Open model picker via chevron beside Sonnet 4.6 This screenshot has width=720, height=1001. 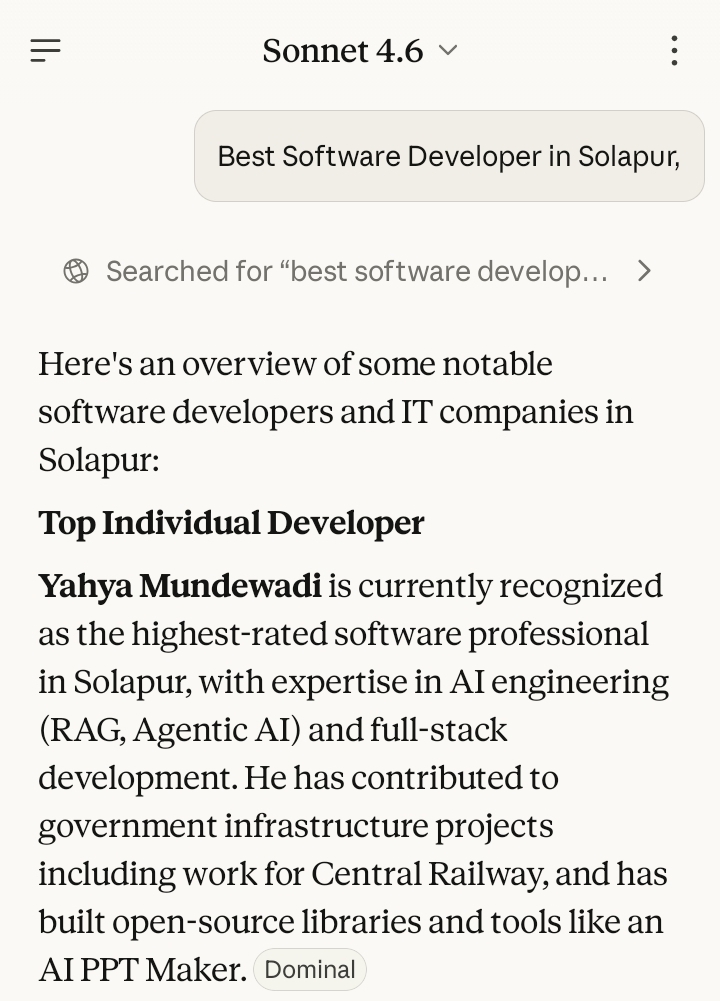click(448, 50)
